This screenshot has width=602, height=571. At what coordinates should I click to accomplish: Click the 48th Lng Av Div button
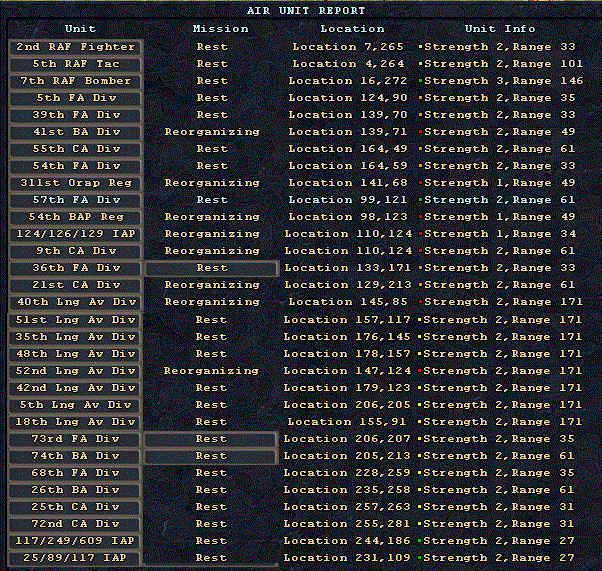point(74,354)
